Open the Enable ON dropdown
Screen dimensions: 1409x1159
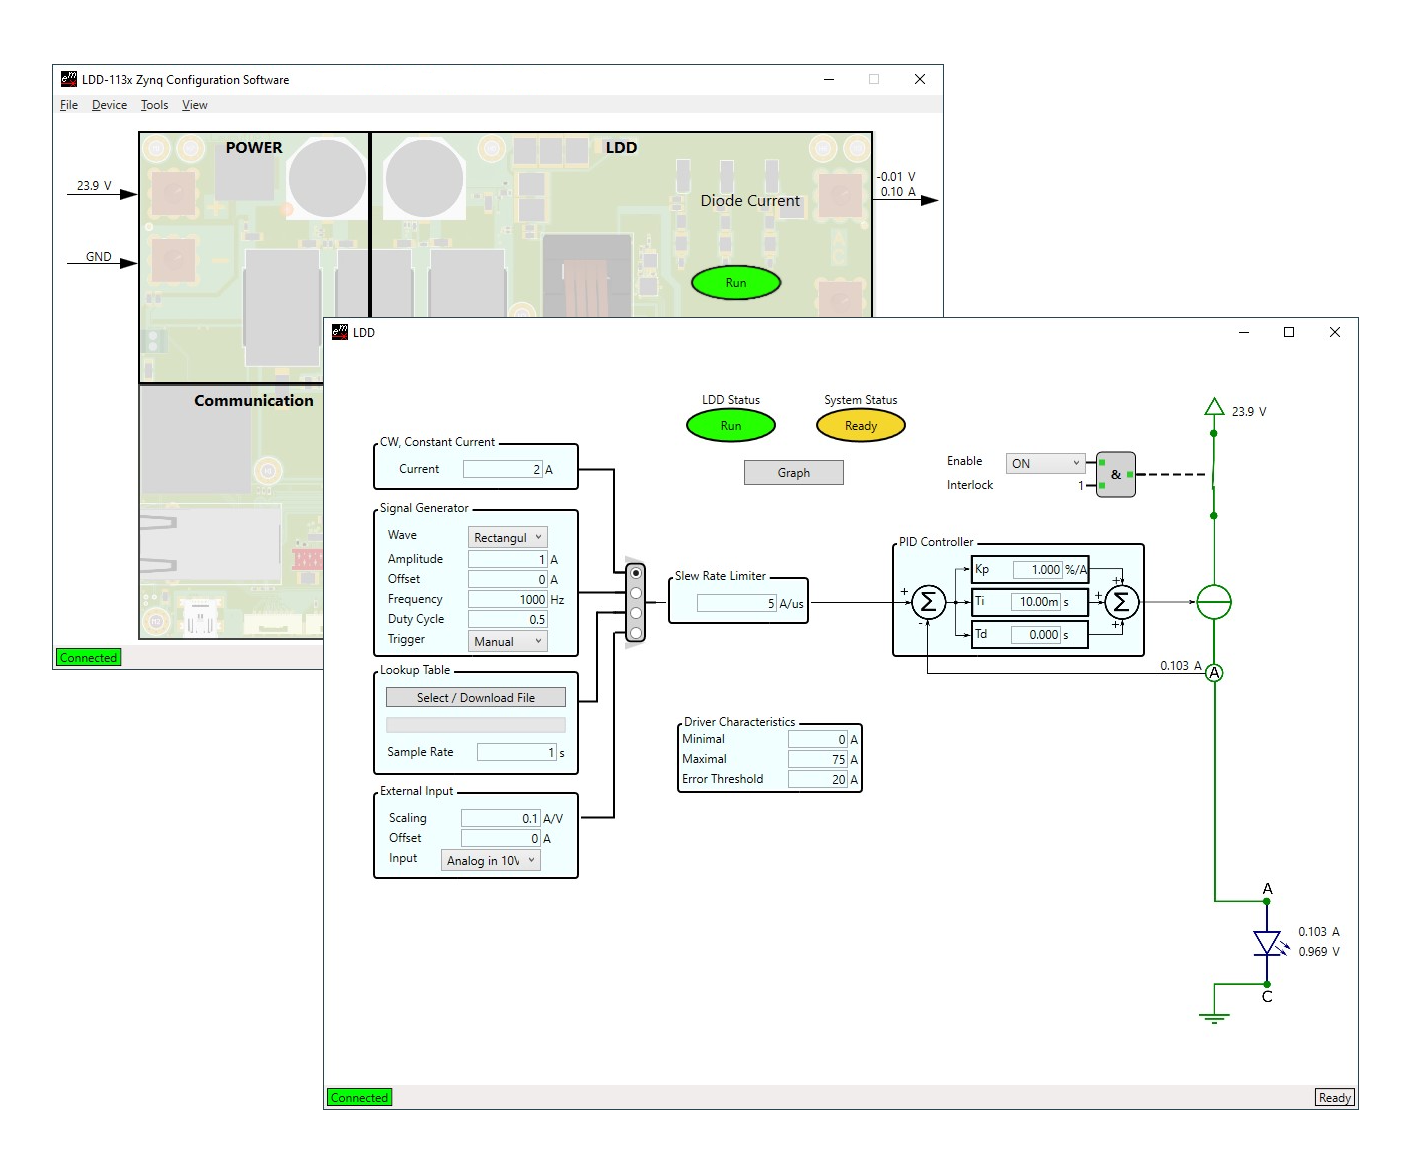[1045, 463]
